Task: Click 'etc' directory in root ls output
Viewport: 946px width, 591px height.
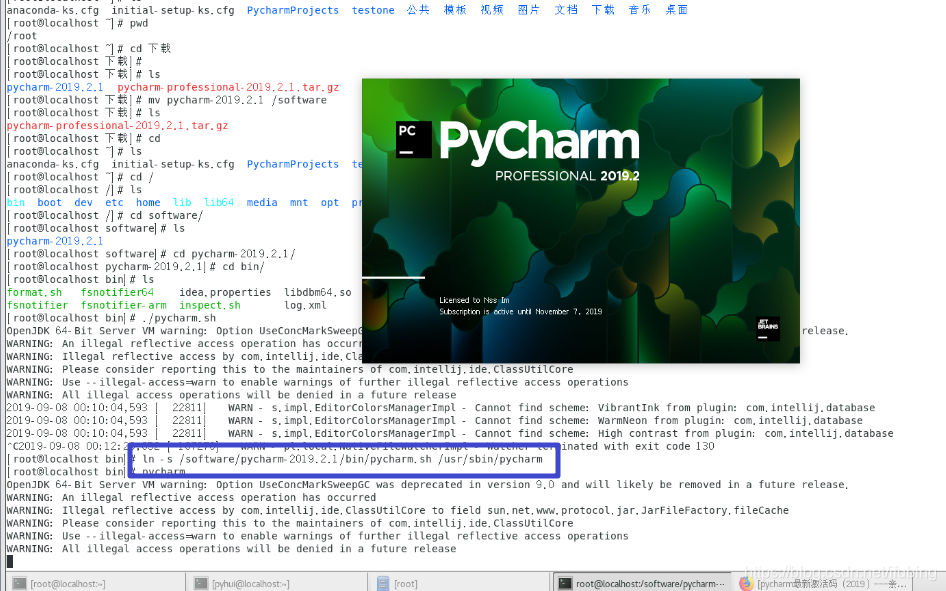Action: click(114, 203)
